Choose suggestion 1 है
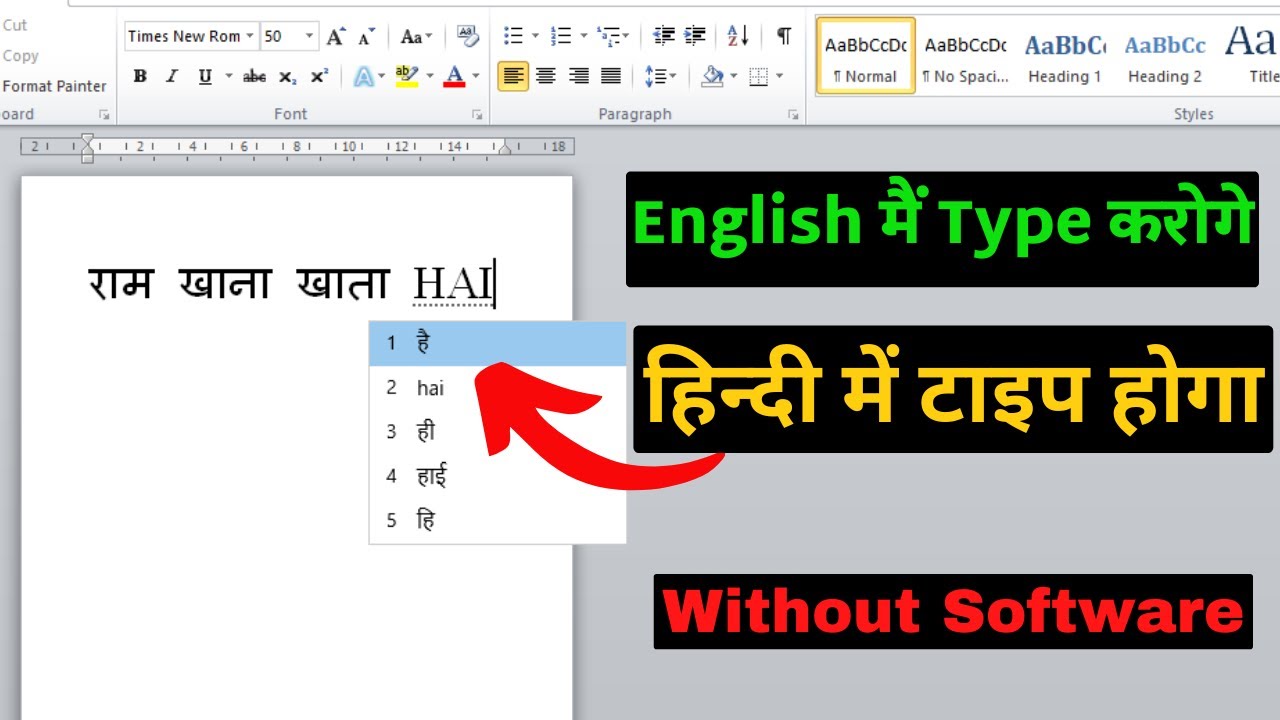This screenshot has width=1280, height=720. click(x=498, y=343)
